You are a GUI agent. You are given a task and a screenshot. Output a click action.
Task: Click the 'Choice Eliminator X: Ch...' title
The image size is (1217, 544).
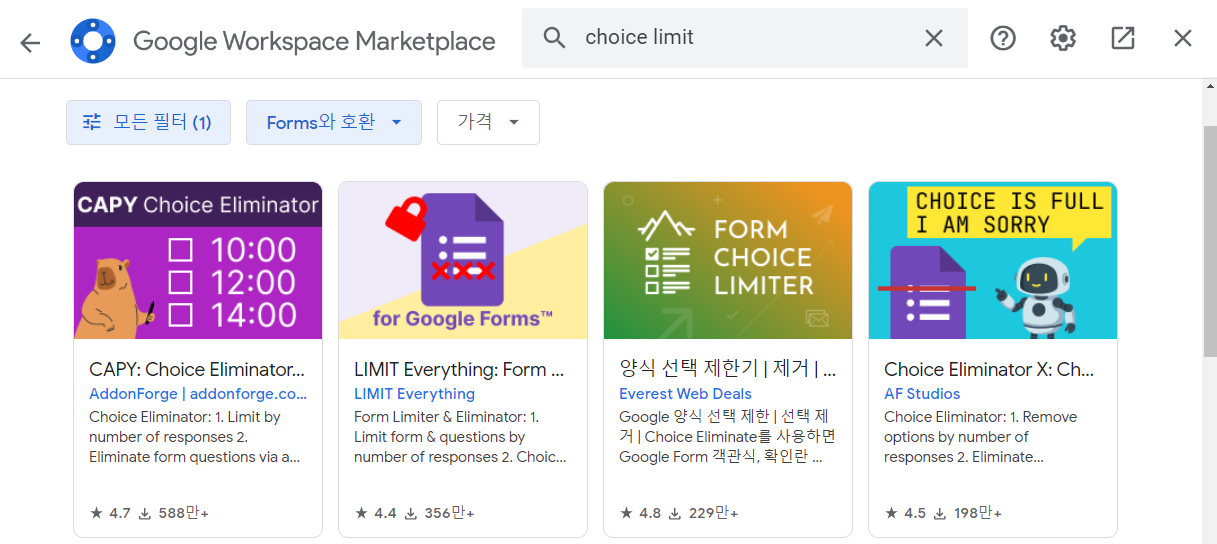coord(989,369)
